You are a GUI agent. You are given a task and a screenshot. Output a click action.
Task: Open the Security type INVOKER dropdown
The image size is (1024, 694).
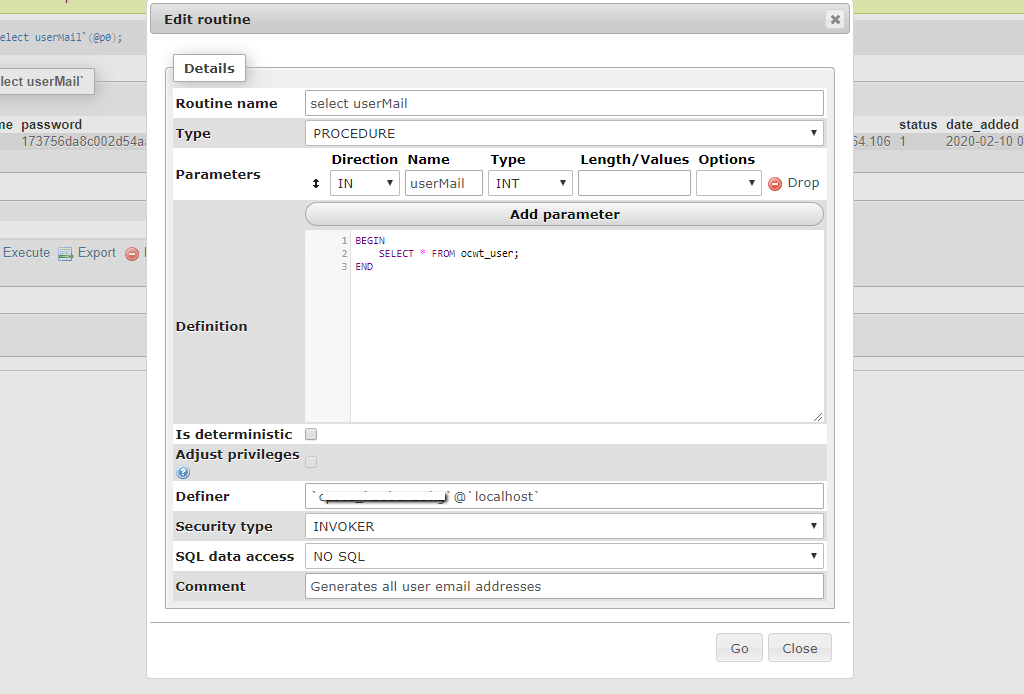coord(564,526)
